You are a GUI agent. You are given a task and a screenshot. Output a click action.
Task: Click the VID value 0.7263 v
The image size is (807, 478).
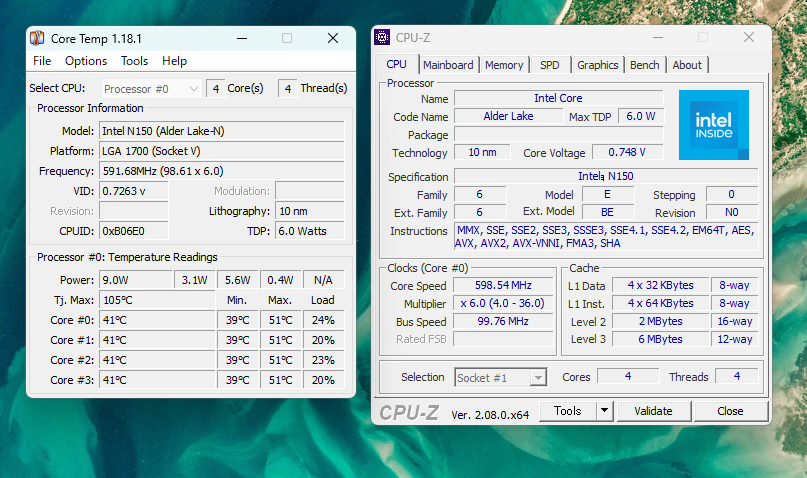133,191
